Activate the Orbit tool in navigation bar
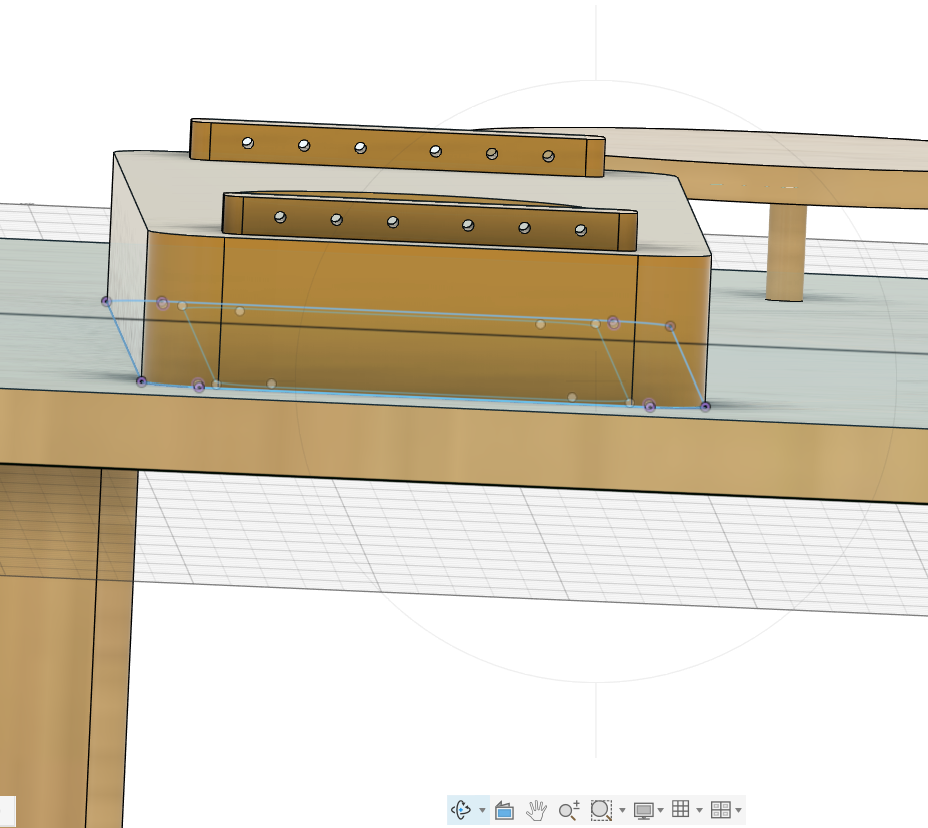The width and height of the screenshot is (928, 828). click(461, 809)
